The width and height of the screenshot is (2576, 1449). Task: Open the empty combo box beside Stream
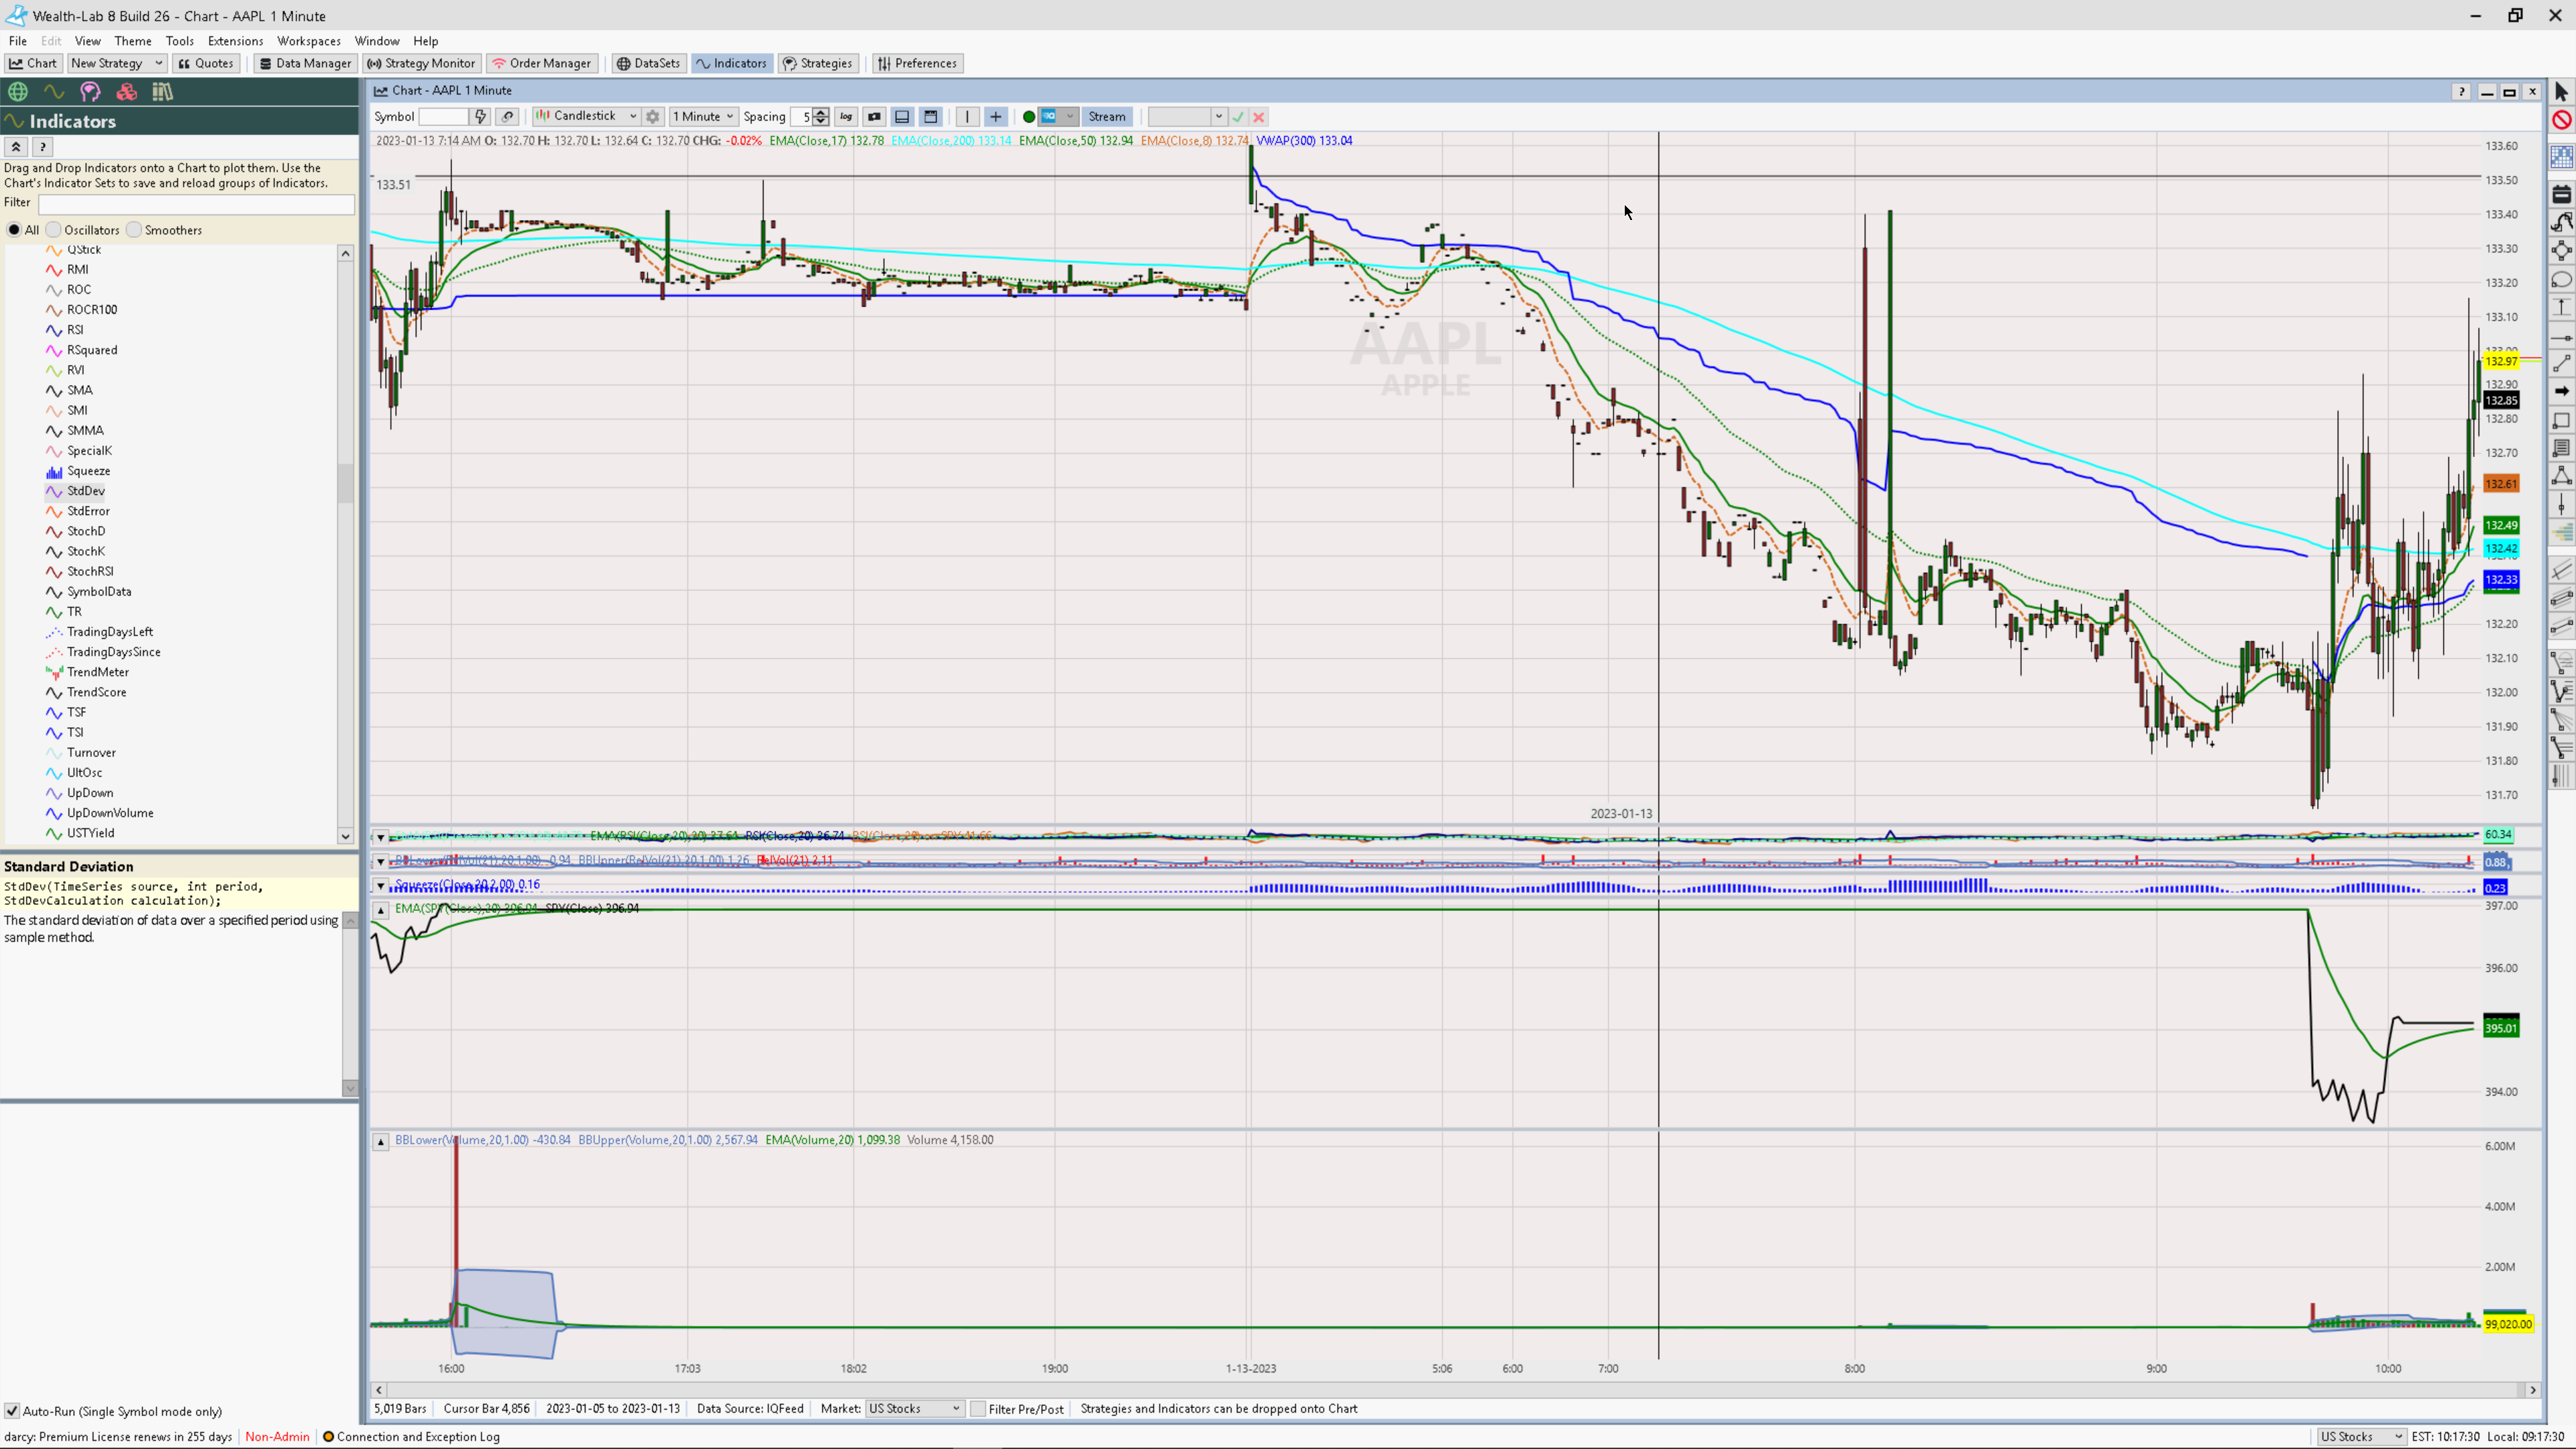(x=1187, y=117)
